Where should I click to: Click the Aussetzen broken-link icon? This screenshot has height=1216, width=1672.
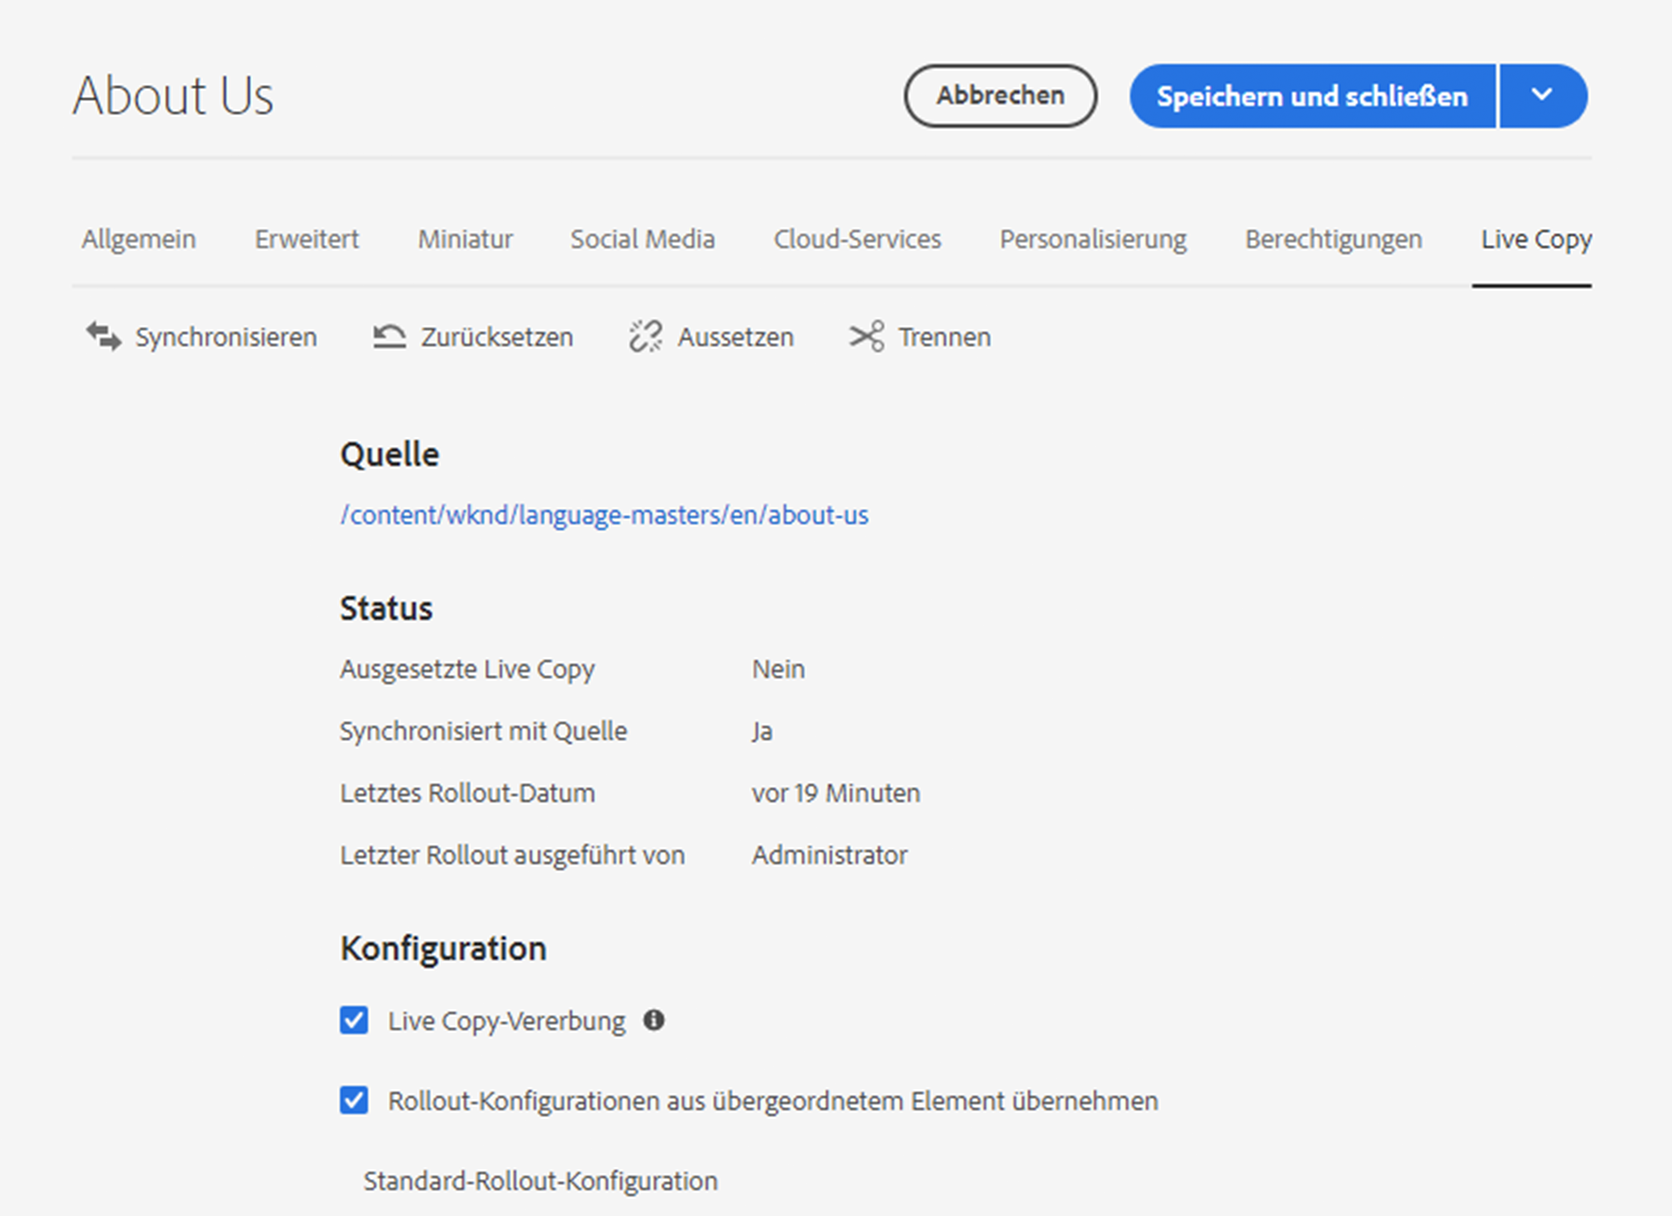click(646, 337)
